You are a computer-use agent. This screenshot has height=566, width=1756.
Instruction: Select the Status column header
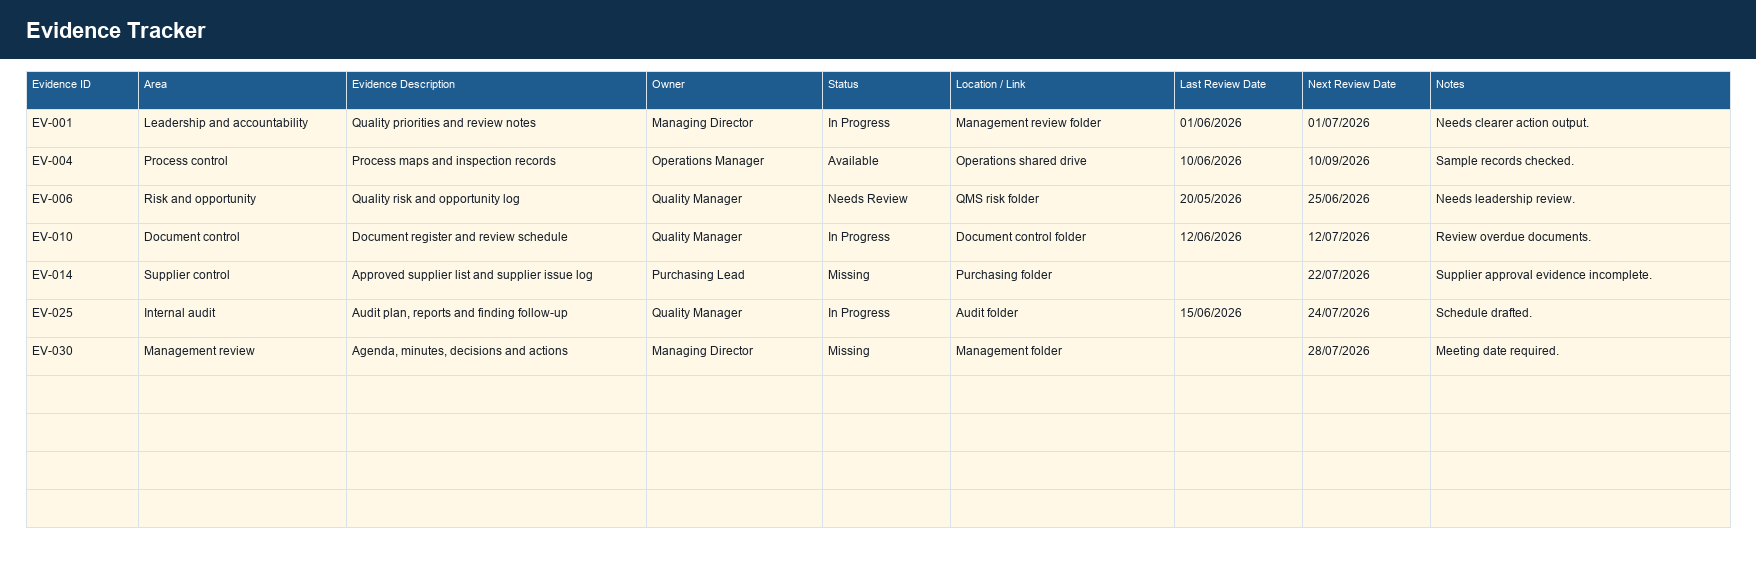[886, 90]
